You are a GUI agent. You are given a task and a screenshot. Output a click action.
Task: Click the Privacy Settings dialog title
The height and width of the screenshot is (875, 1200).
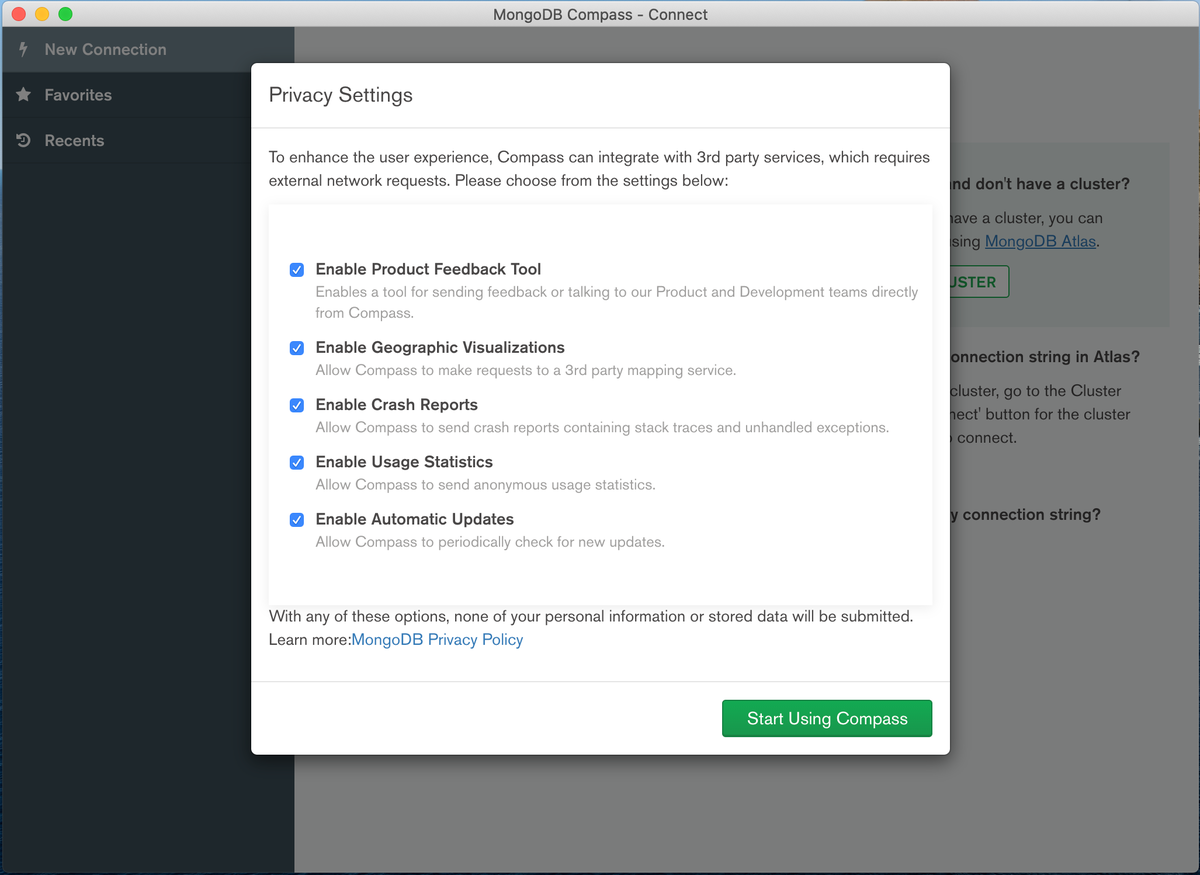341,95
